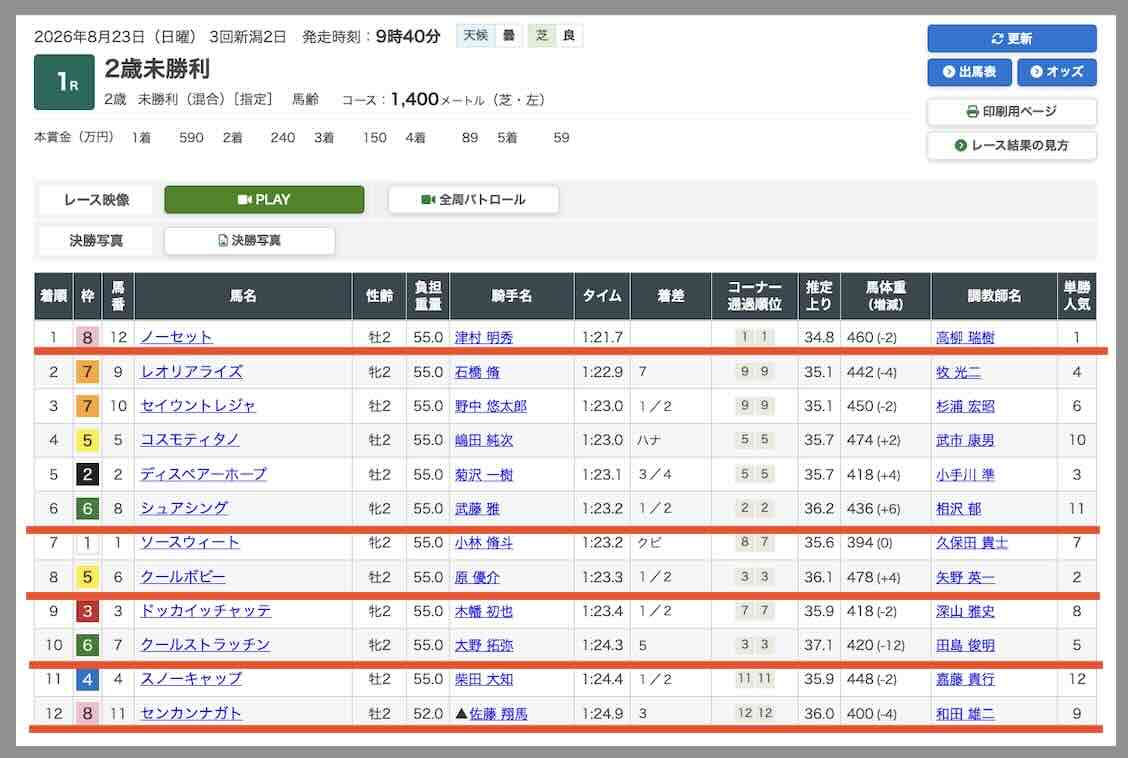Screen dimensions: 1128x758
Task: Open the オッズ odds page
Action: (1057, 72)
